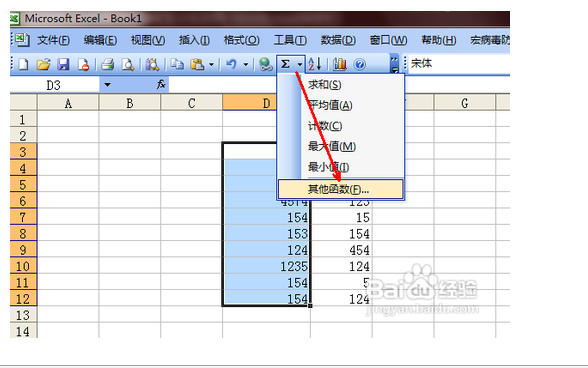Open the font name box showing 宋体

point(458,63)
